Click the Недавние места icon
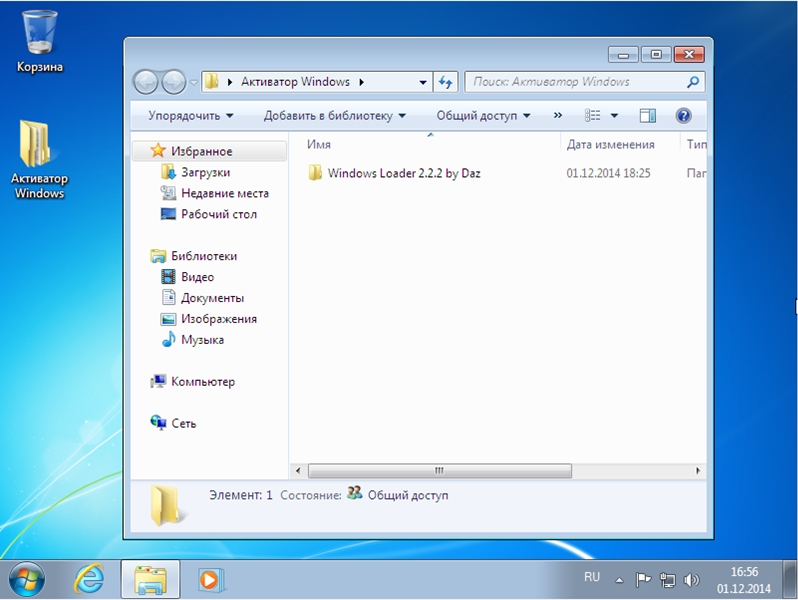This screenshot has width=798, height=600. [x=168, y=193]
